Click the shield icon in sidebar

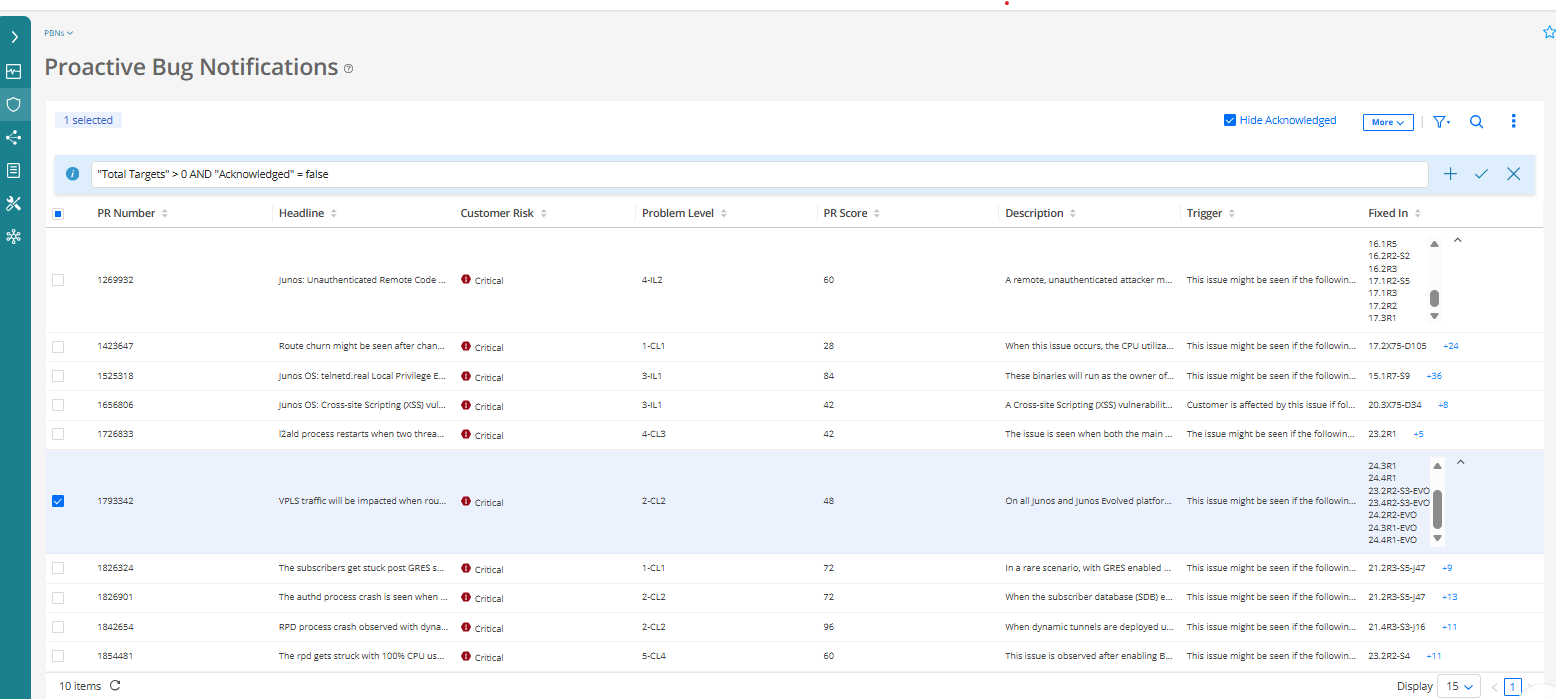14,104
